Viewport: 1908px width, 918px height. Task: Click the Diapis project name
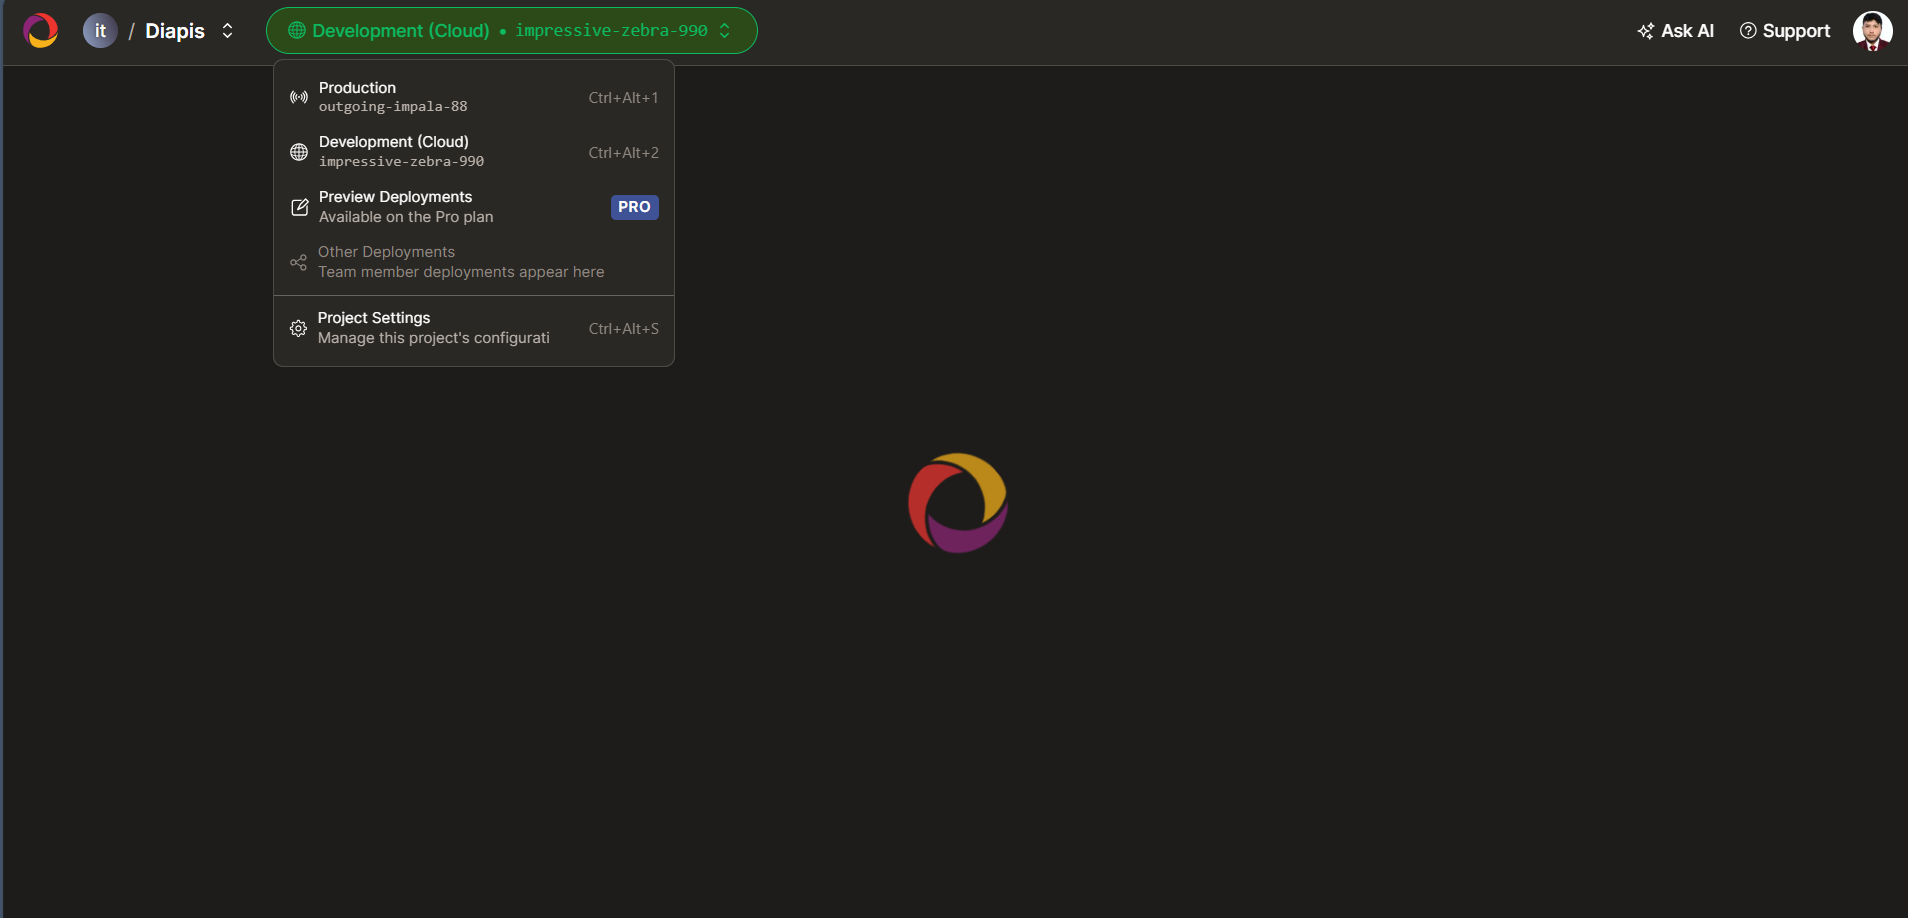(x=175, y=31)
